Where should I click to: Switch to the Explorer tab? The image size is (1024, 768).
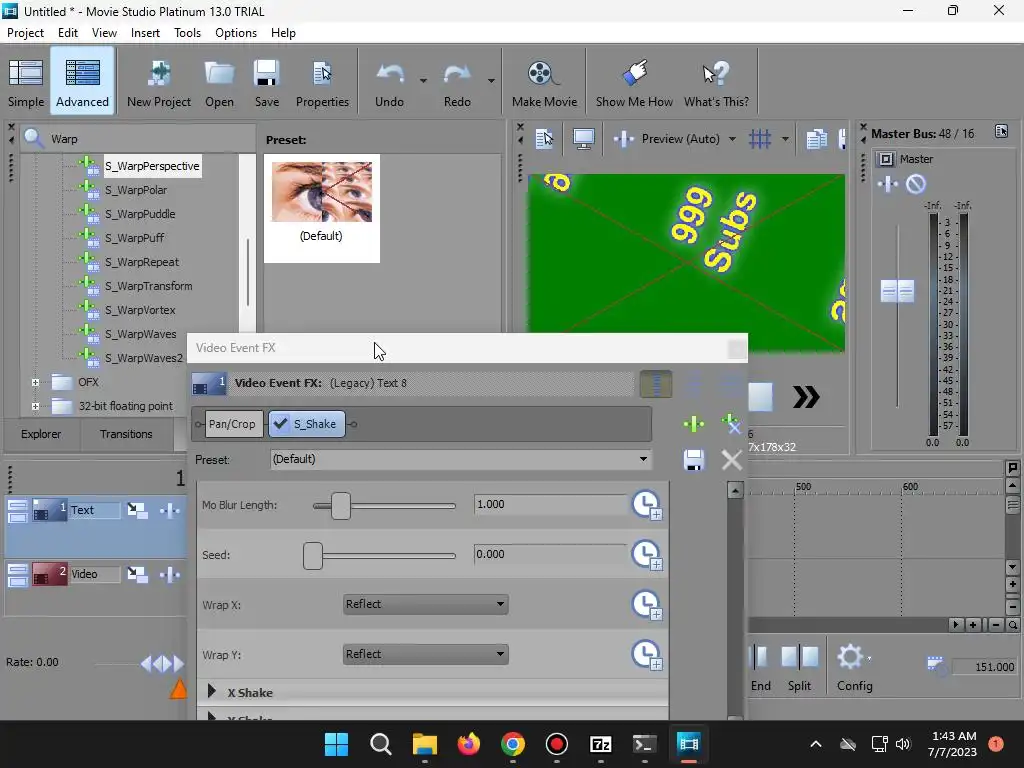click(41, 434)
